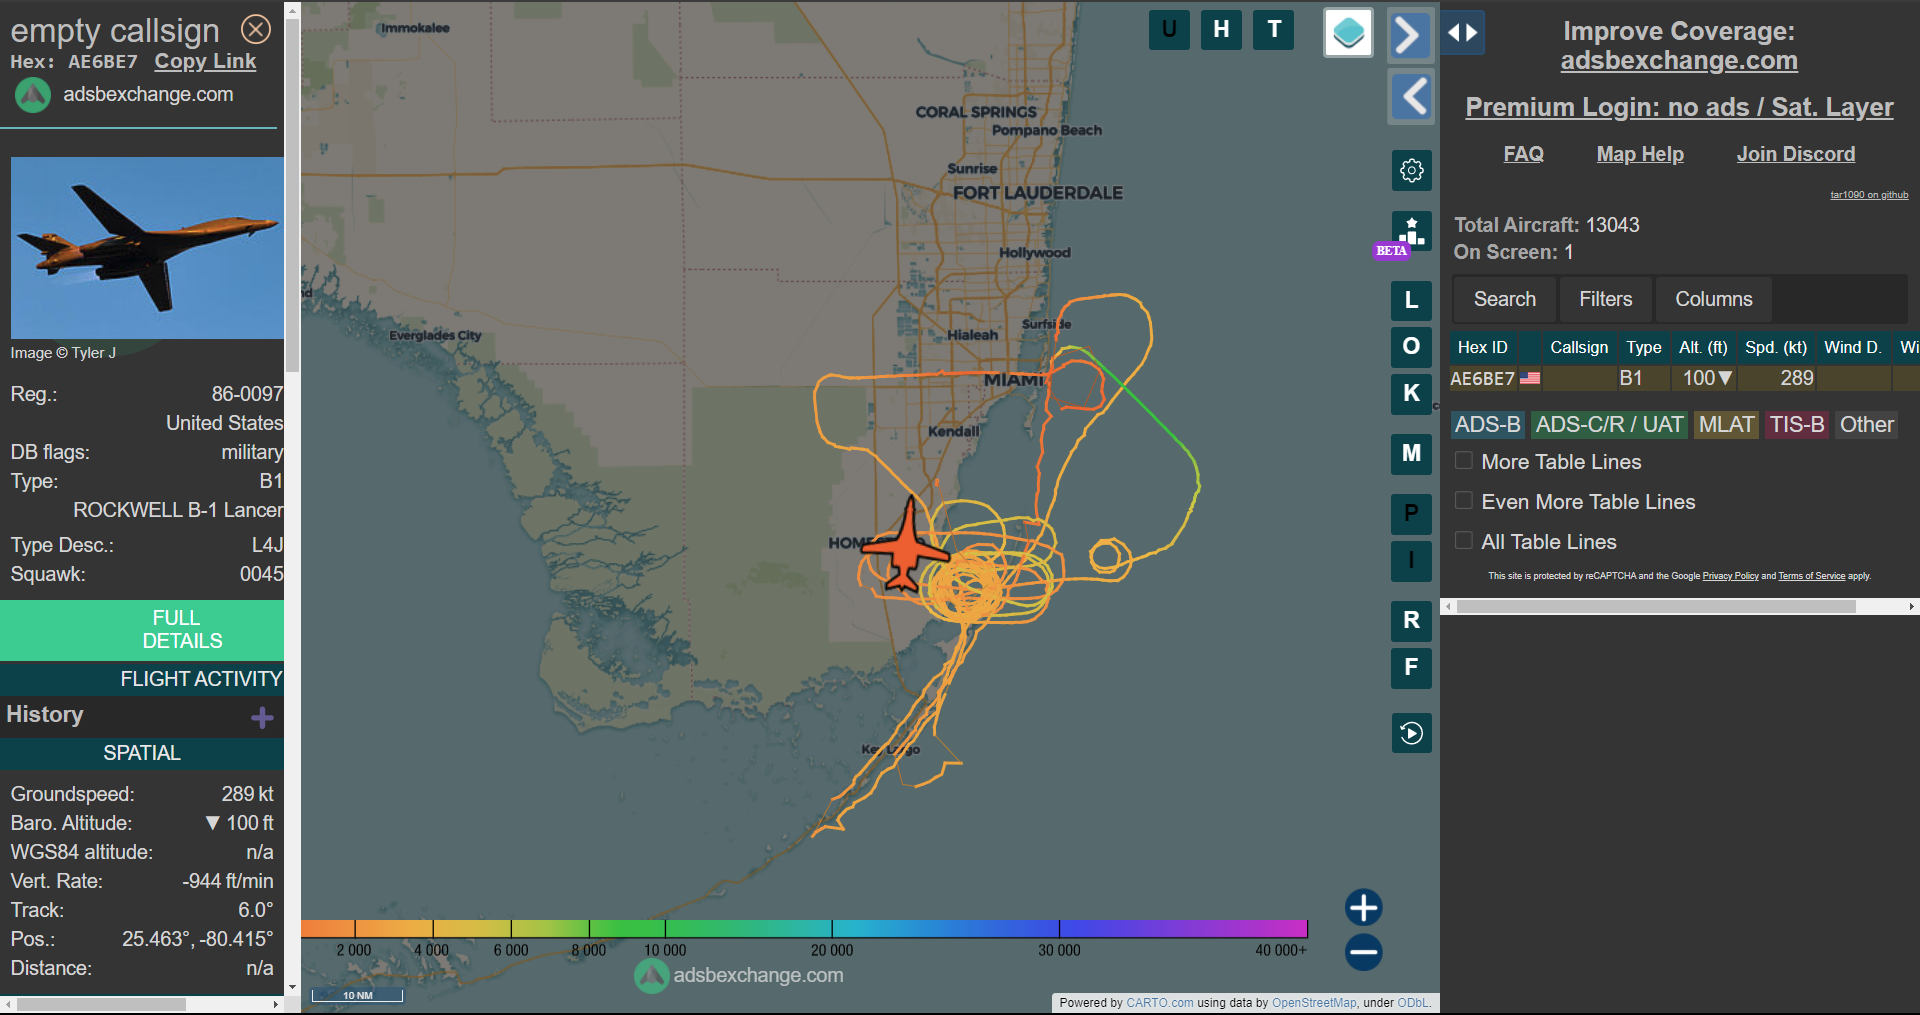Open the map layers selector
The image size is (1920, 1015).
[x=1348, y=33]
